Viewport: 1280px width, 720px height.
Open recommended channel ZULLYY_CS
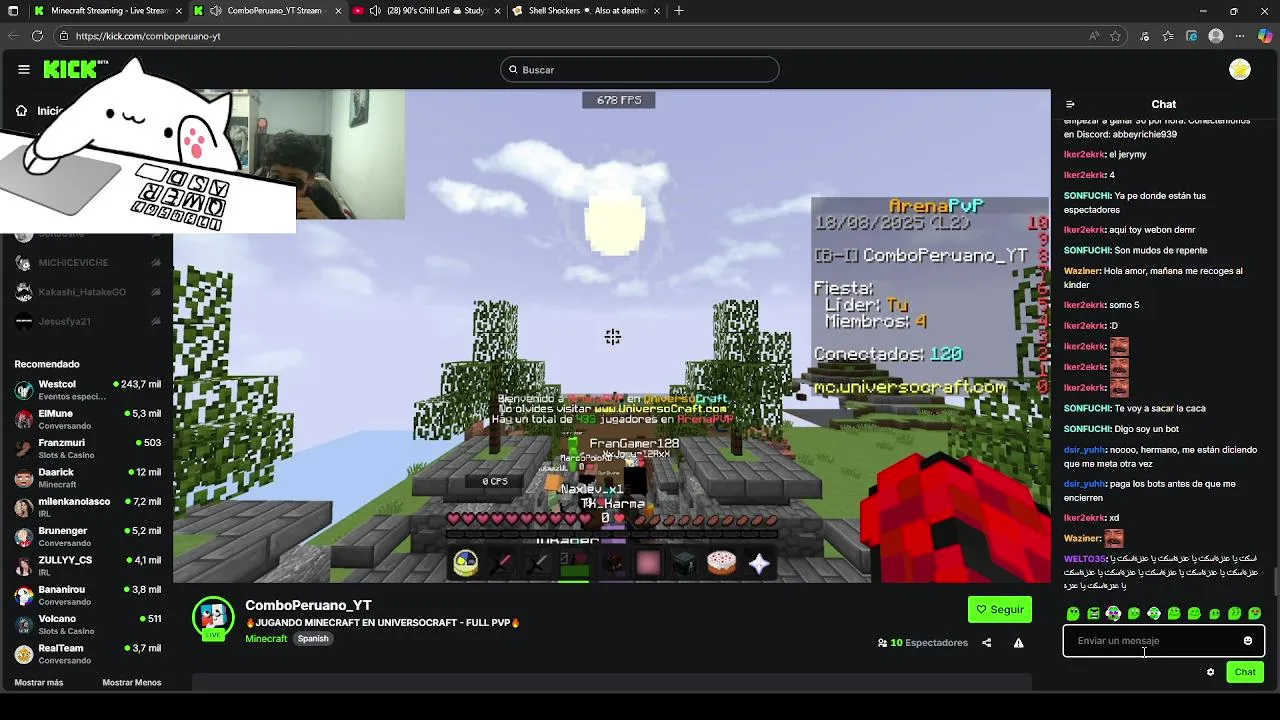point(88,566)
